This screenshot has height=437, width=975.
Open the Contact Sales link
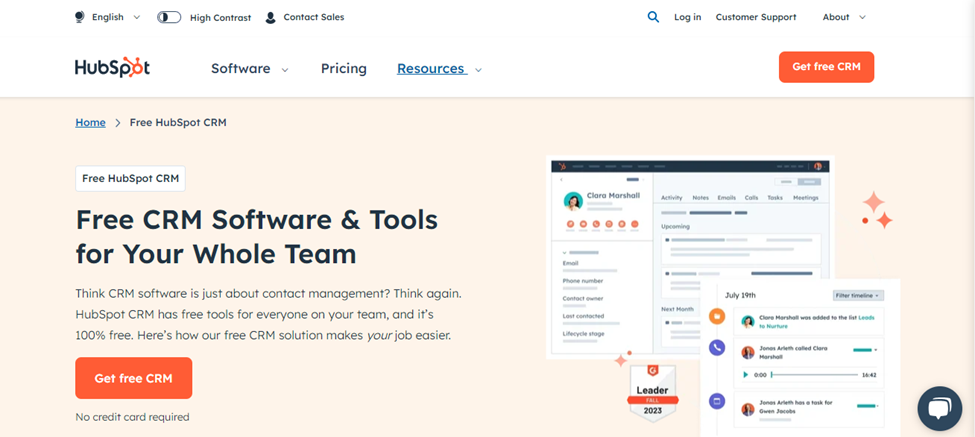click(x=313, y=17)
